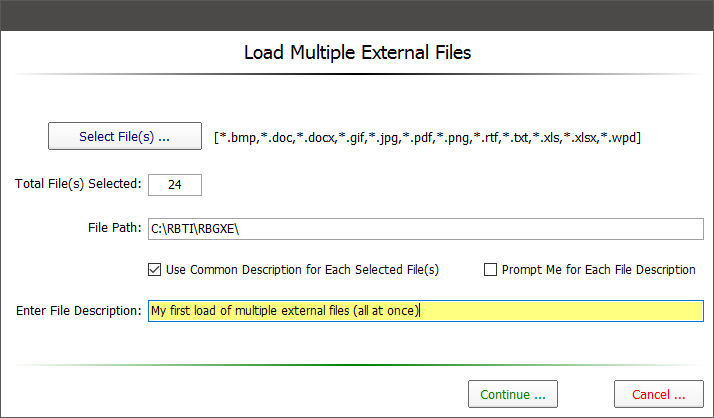The height and width of the screenshot is (418, 714).
Task: Enable Prompt Me for Each File Description box
Action: coord(490,269)
